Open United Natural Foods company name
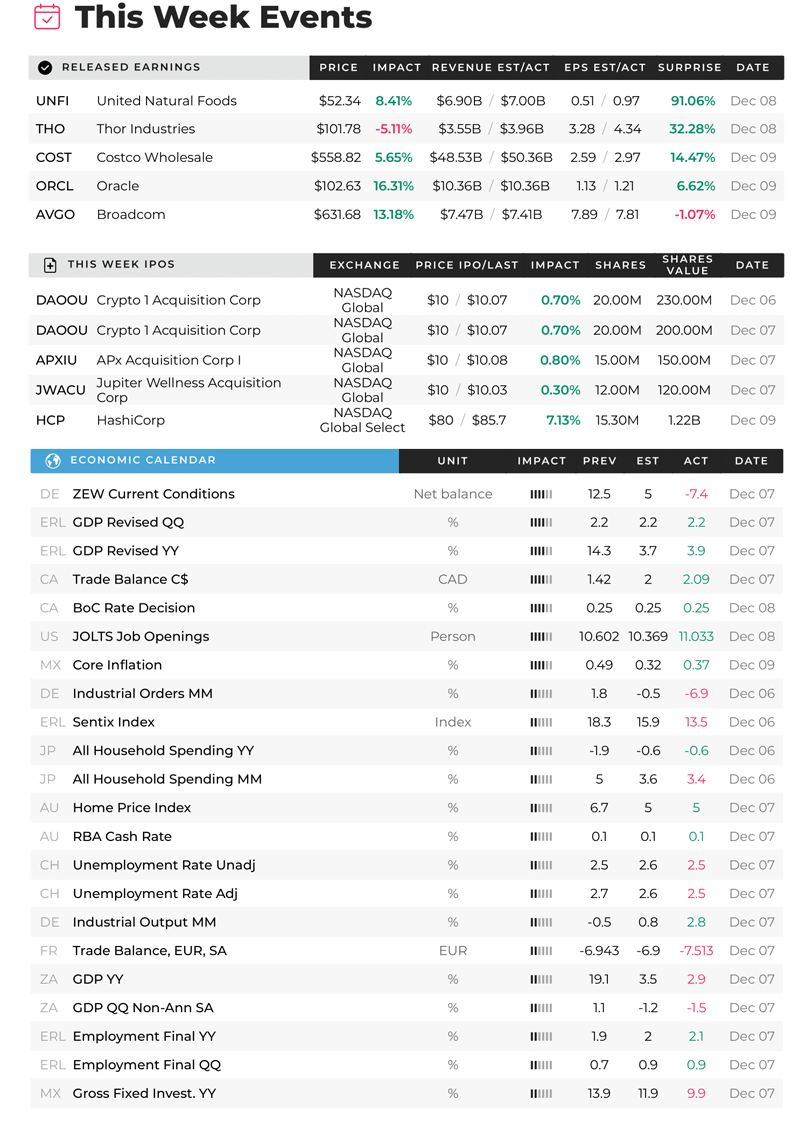Viewport: 806px width, 1142px height. (167, 101)
